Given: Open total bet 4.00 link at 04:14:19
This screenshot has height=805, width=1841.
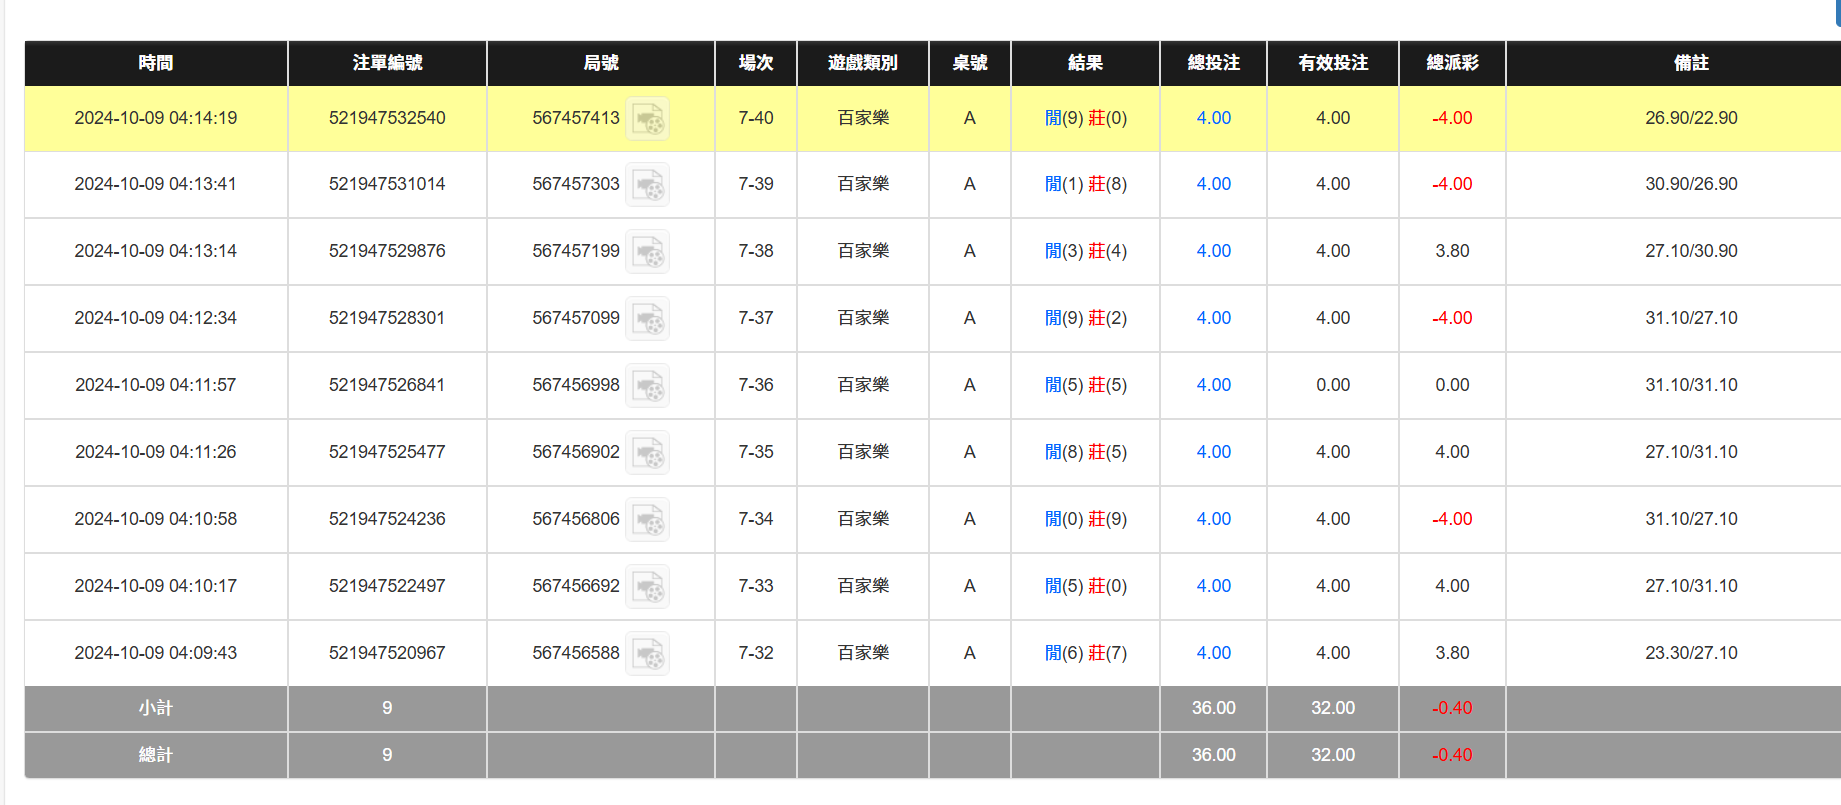Looking at the screenshot, I should click(1213, 118).
